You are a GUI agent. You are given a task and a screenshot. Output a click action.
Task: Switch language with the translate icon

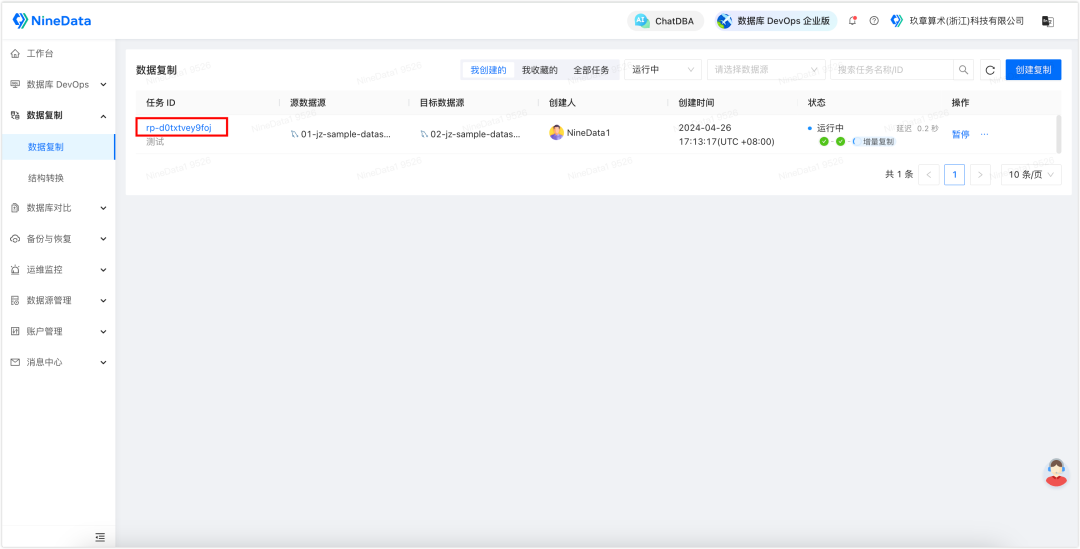(x=1048, y=21)
